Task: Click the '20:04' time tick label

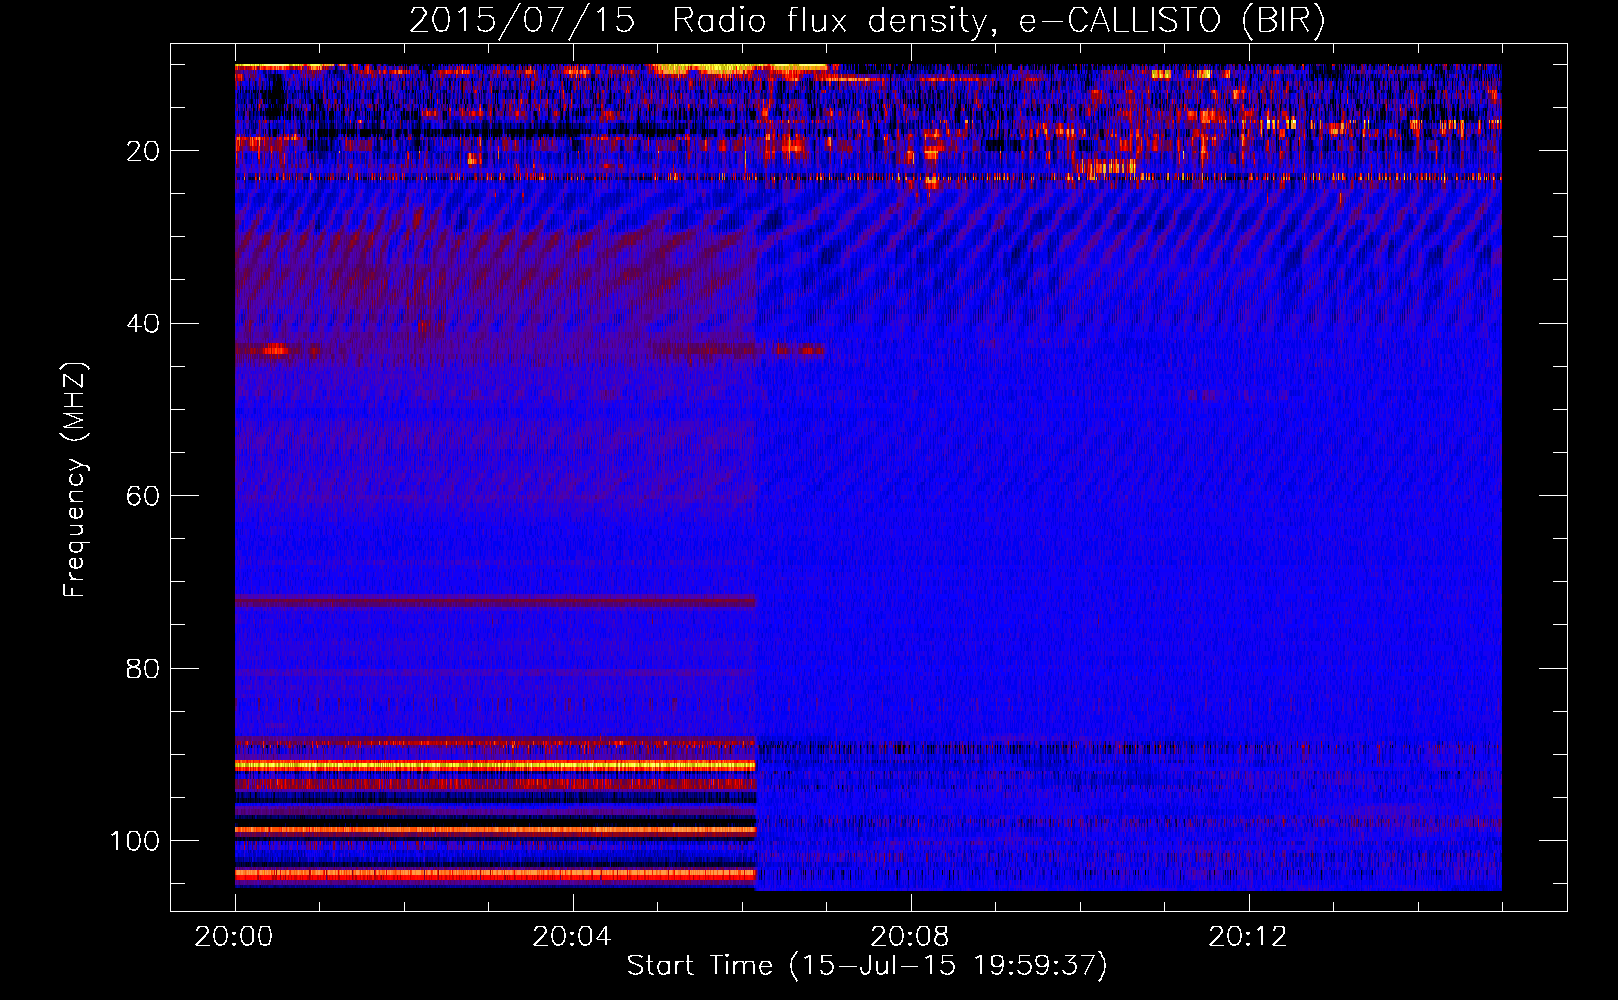Action: (x=572, y=936)
